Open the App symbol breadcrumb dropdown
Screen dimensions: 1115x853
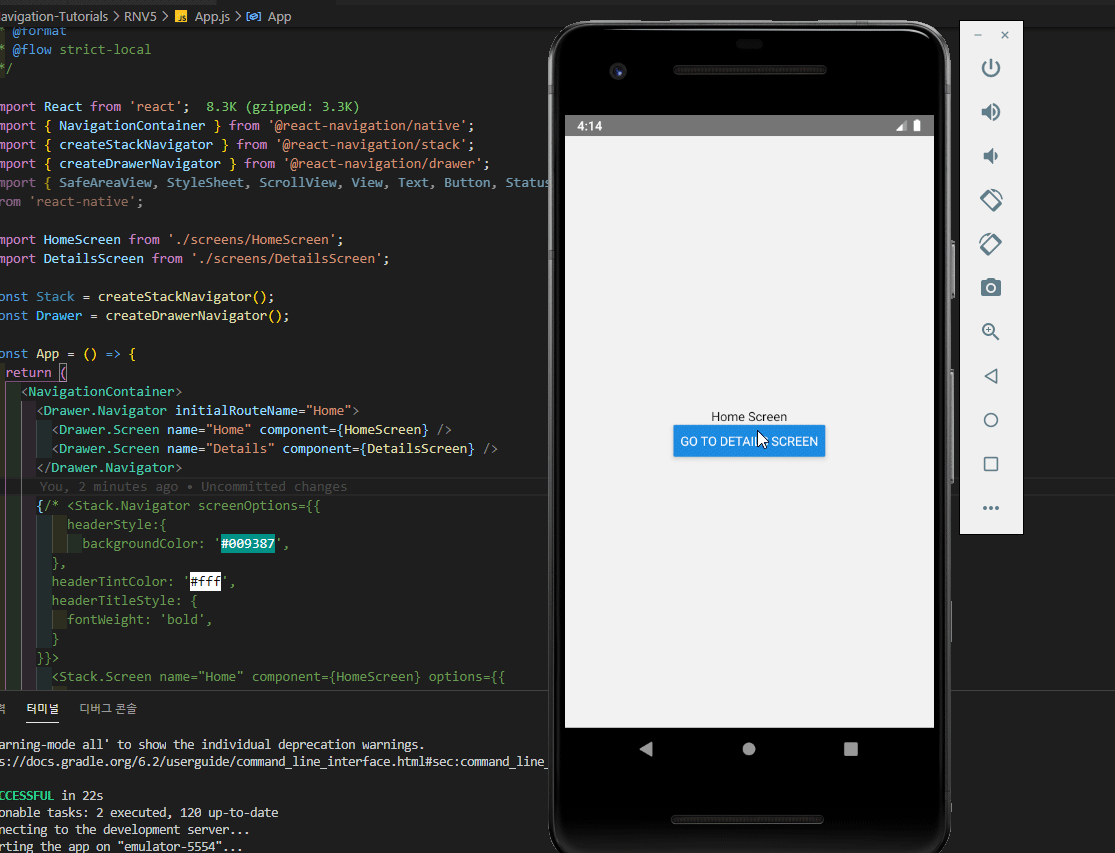[278, 16]
